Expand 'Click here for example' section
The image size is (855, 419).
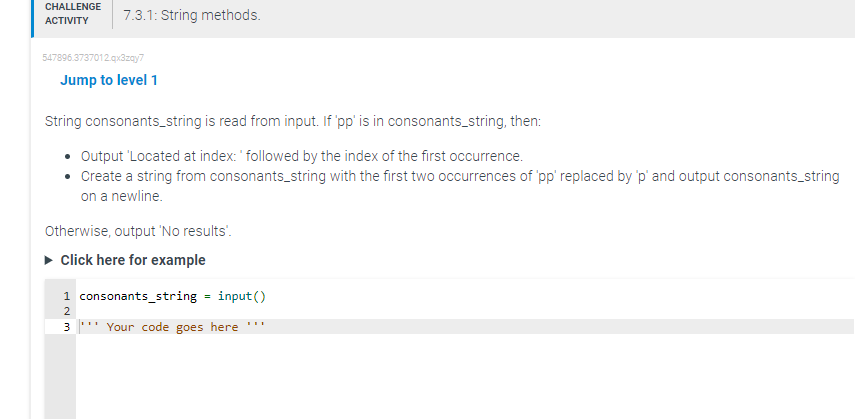click(133, 260)
